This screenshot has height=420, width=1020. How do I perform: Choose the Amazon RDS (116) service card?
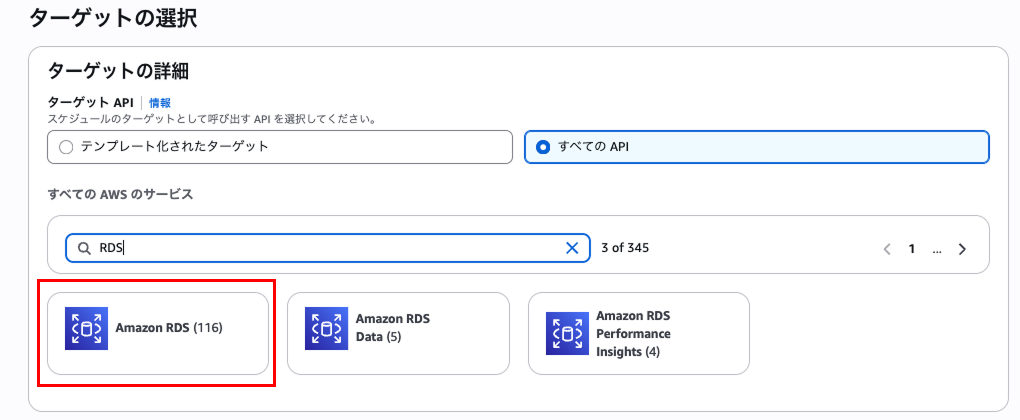[x=158, y=334]
